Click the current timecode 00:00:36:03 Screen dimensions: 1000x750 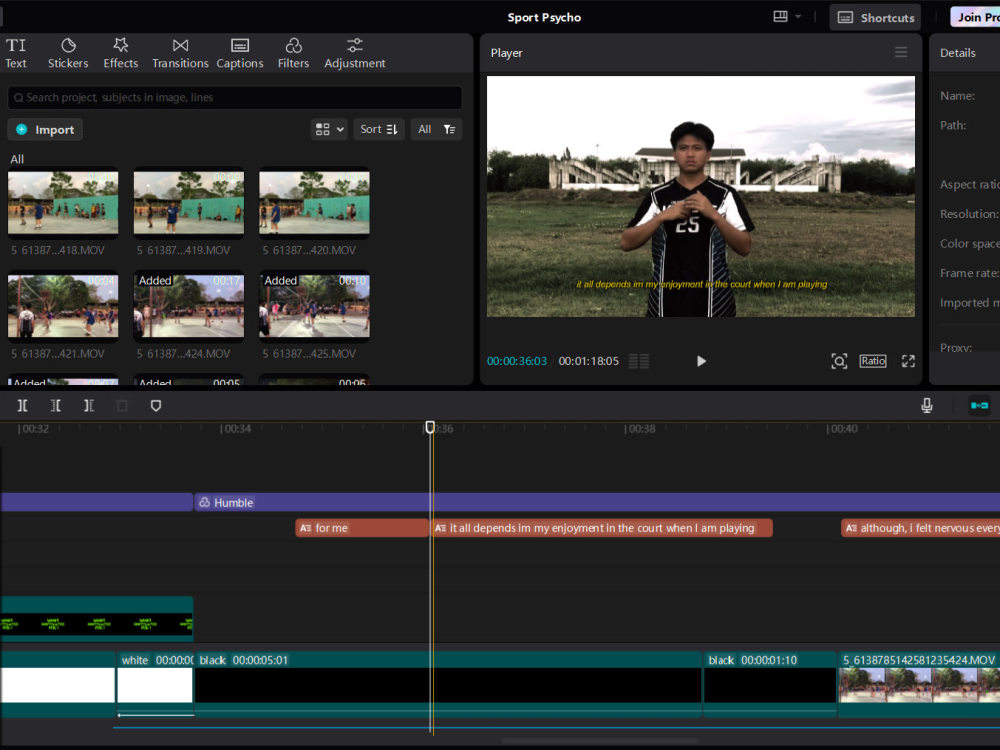pos(517,361)
